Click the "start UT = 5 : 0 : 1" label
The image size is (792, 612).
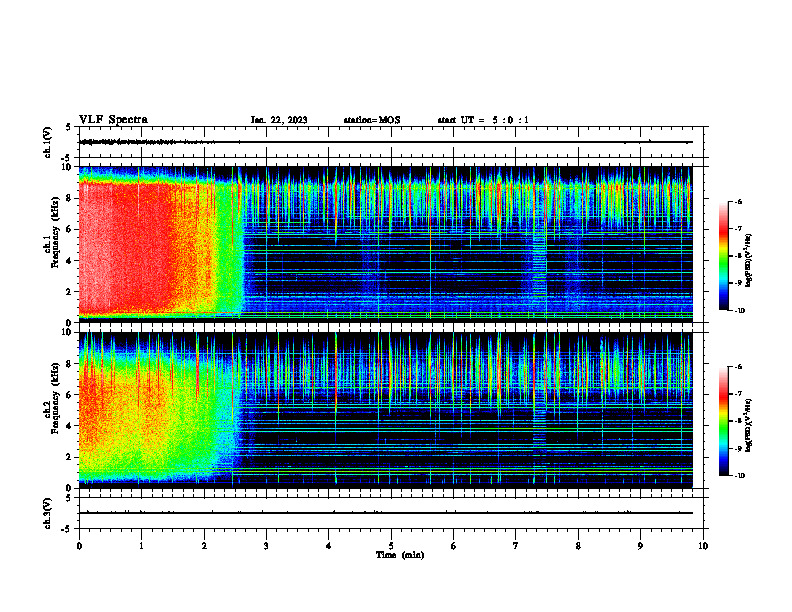[x=483, y=120]
